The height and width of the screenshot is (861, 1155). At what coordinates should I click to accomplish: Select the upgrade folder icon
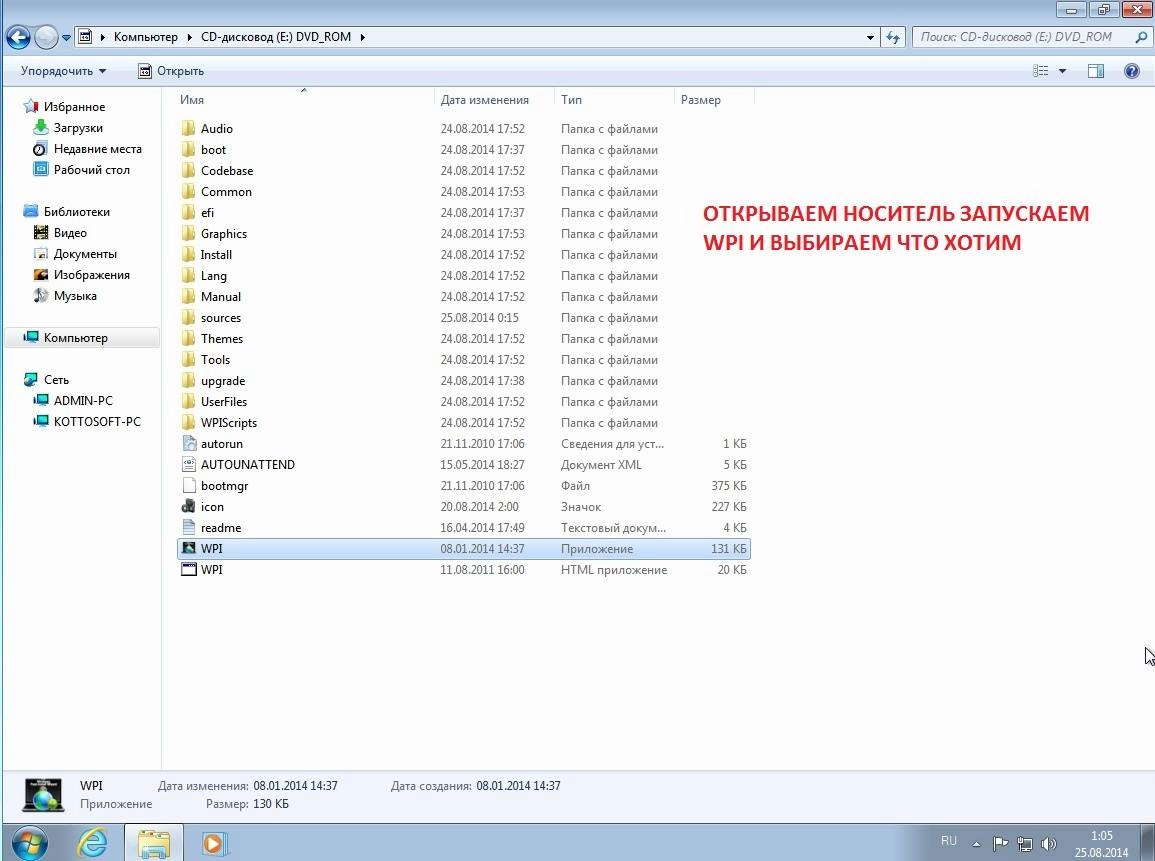pyautogui.click(x=189, y=380)
